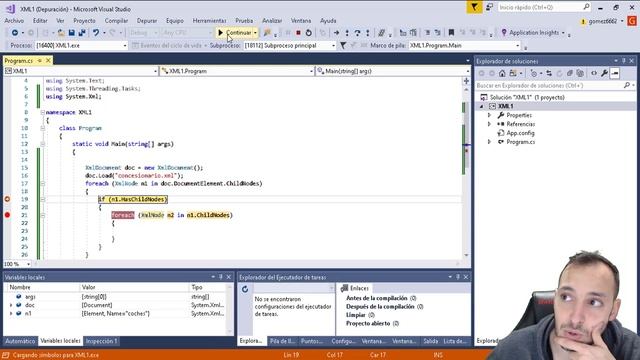Click the Navigate Backward icon
640x360 pixels.
click(15, 33)
